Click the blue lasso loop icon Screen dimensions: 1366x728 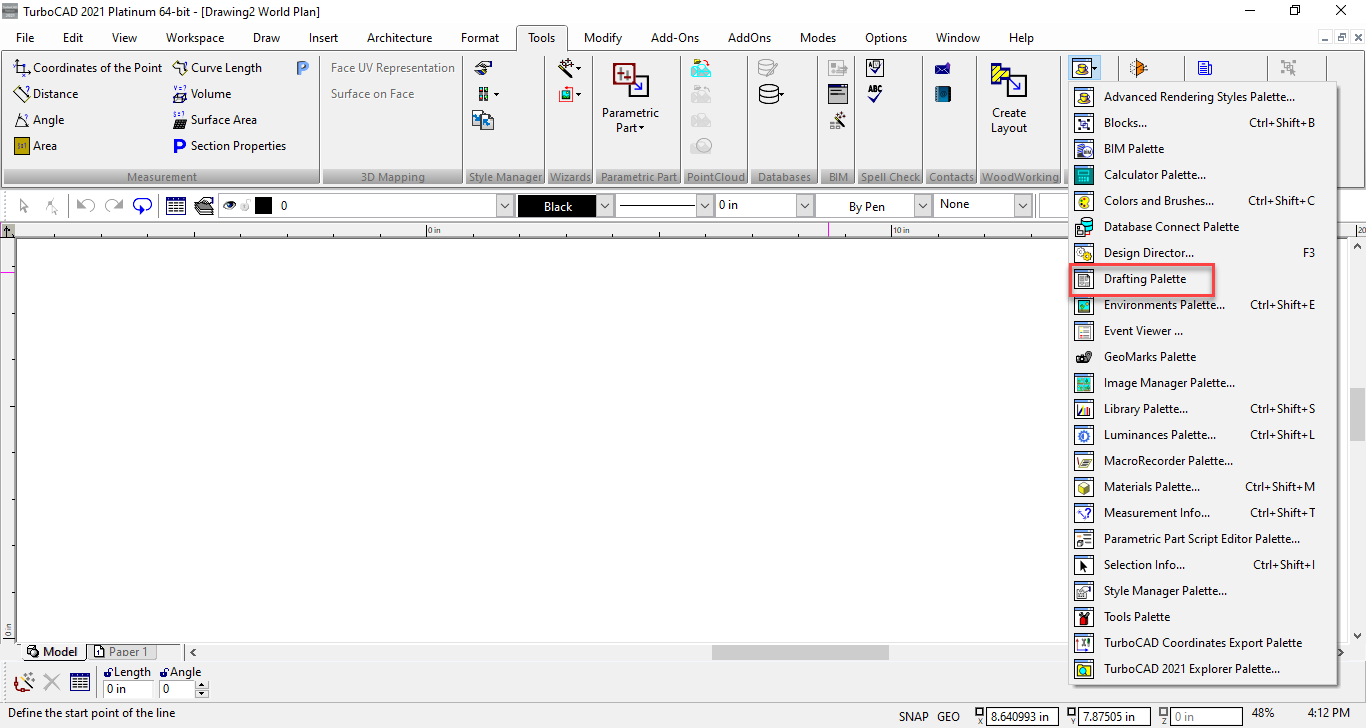point(143,206)
